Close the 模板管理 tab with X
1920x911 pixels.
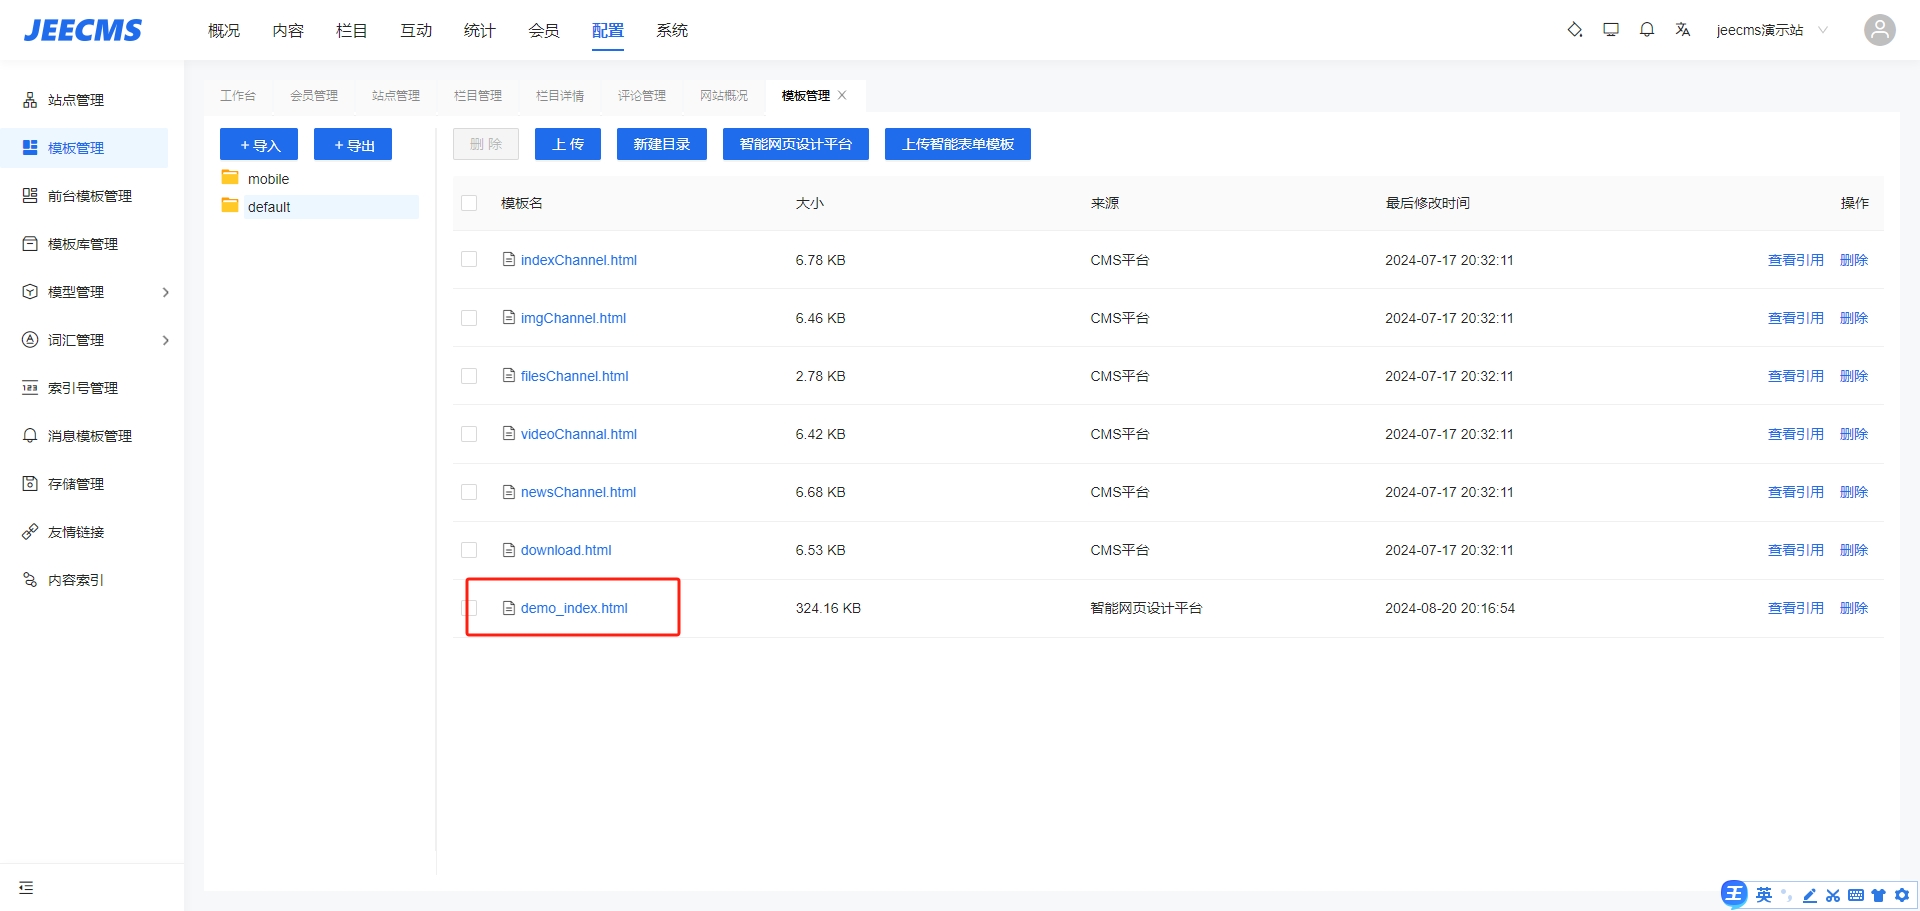tap(842, 95)
